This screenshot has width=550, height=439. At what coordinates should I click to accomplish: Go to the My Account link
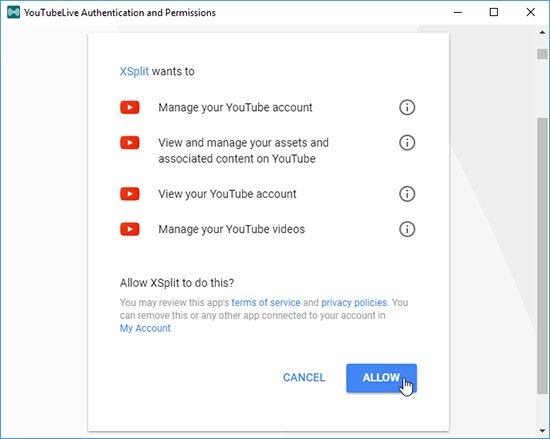click(145, 329)
